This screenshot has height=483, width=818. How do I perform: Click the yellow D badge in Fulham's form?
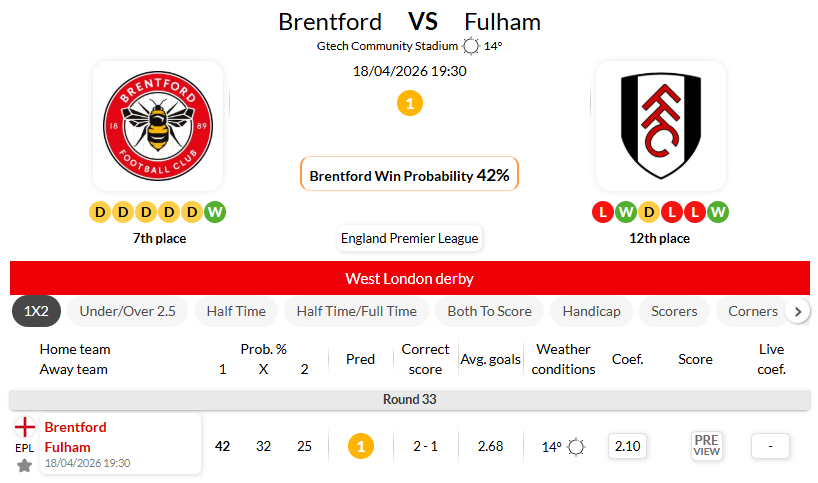pos(649,212)
